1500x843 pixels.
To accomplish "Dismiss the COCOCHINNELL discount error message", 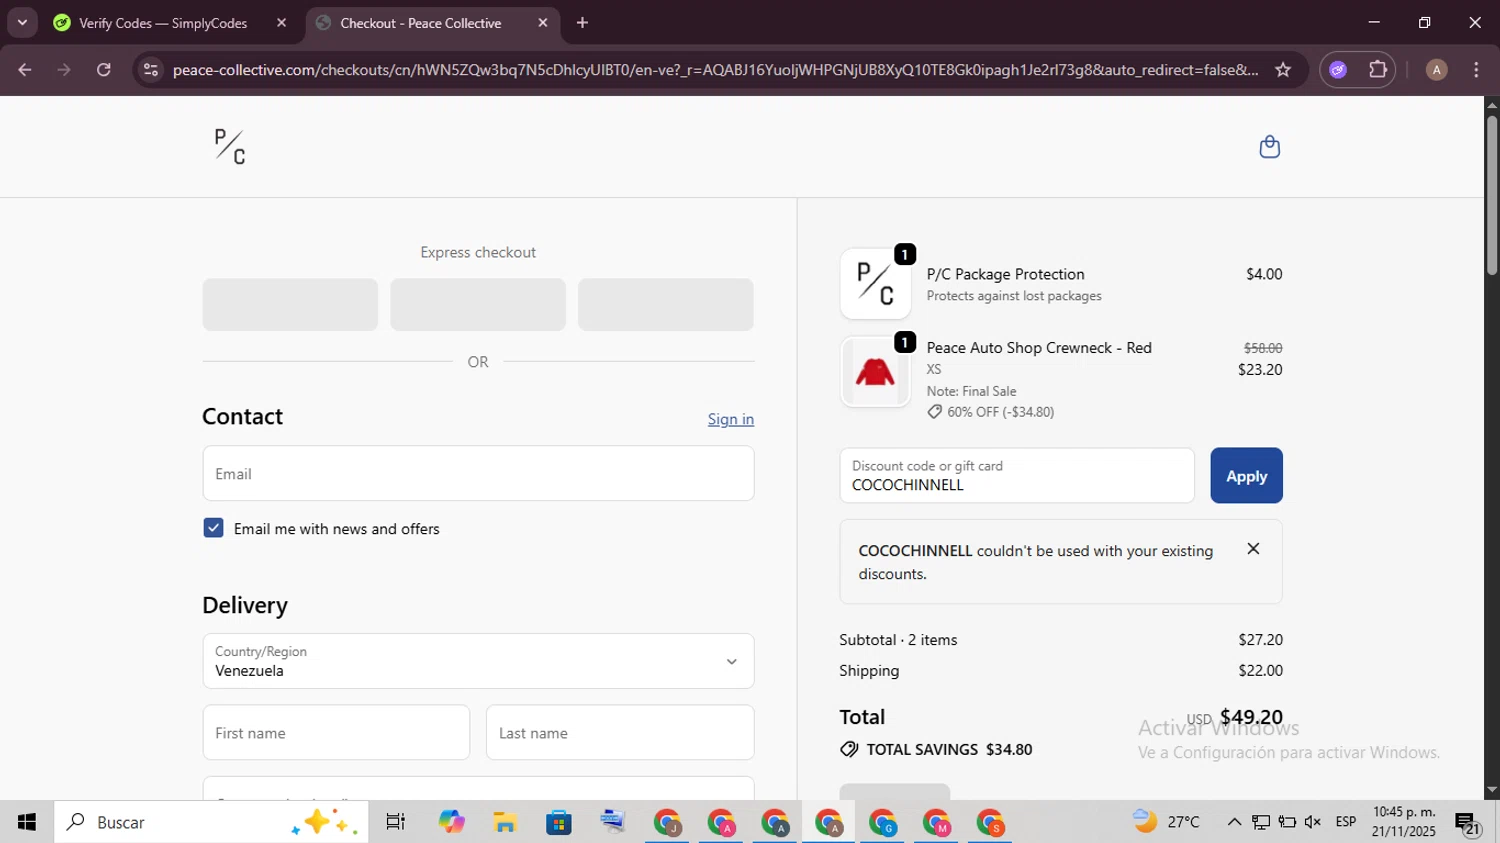I will [x=1253, y=549].
